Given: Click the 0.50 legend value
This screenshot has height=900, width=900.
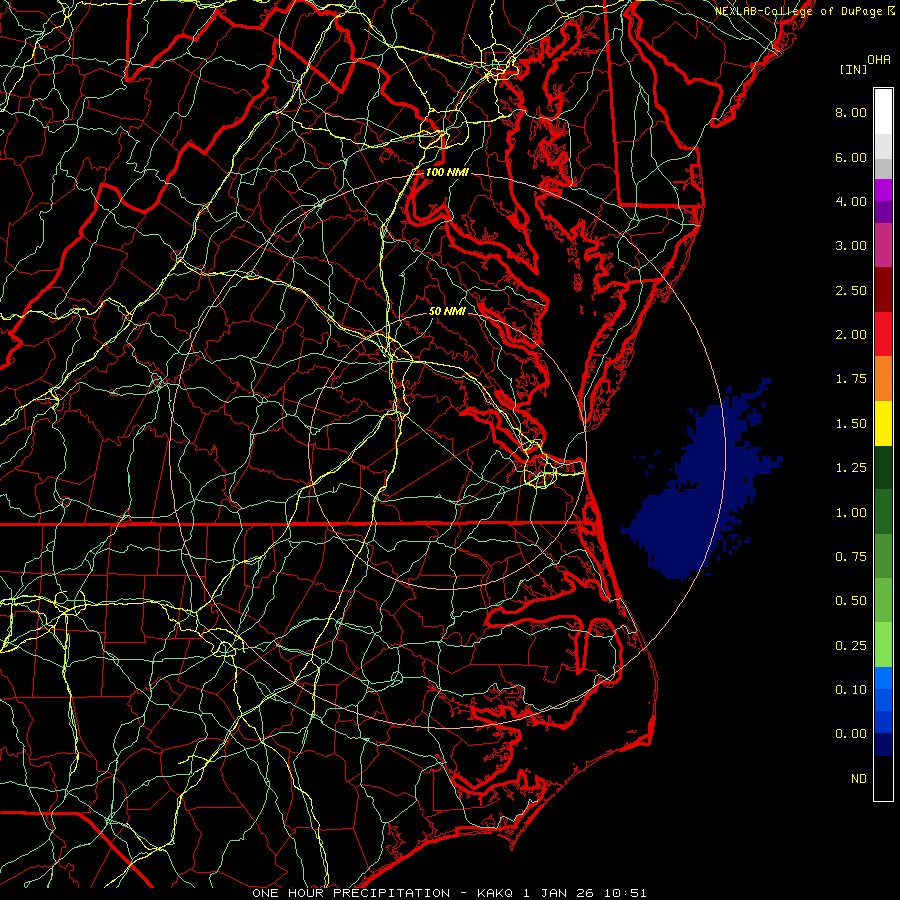Looking at the screenshot, I should click(851, 601).
